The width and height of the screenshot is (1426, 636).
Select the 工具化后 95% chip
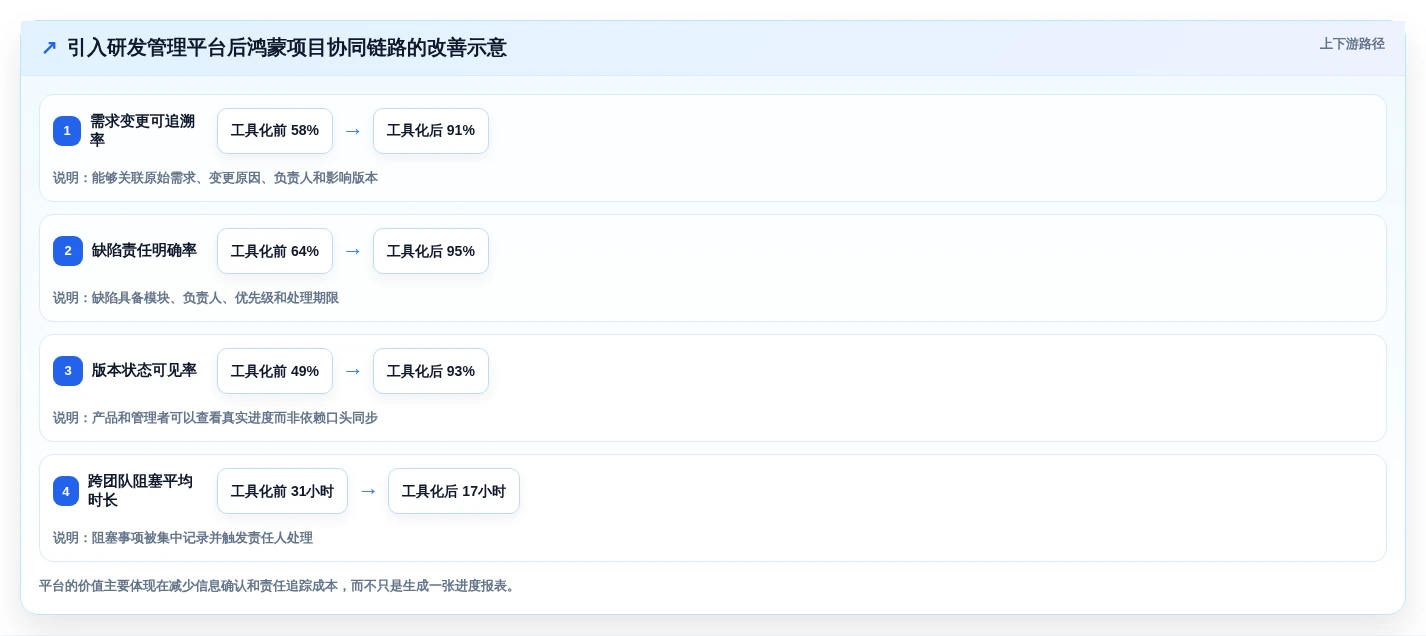click(431, 251)
